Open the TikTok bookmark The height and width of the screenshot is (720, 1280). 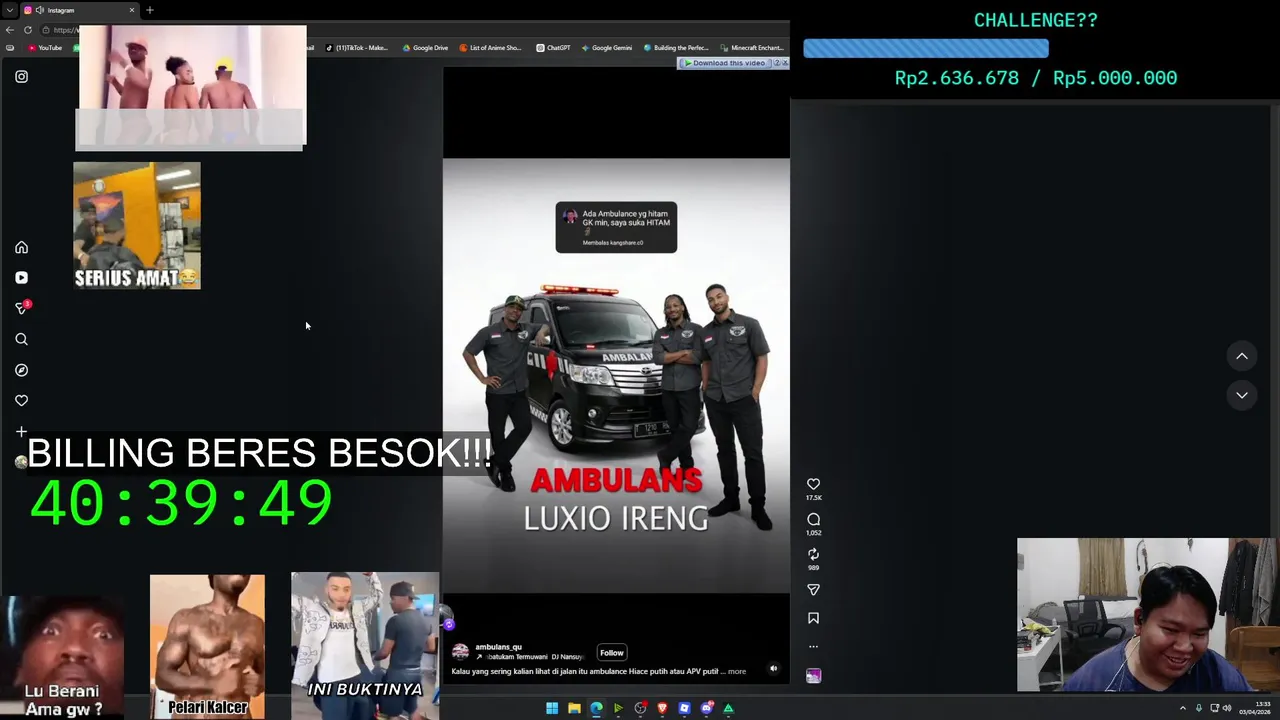coord(357,48)
